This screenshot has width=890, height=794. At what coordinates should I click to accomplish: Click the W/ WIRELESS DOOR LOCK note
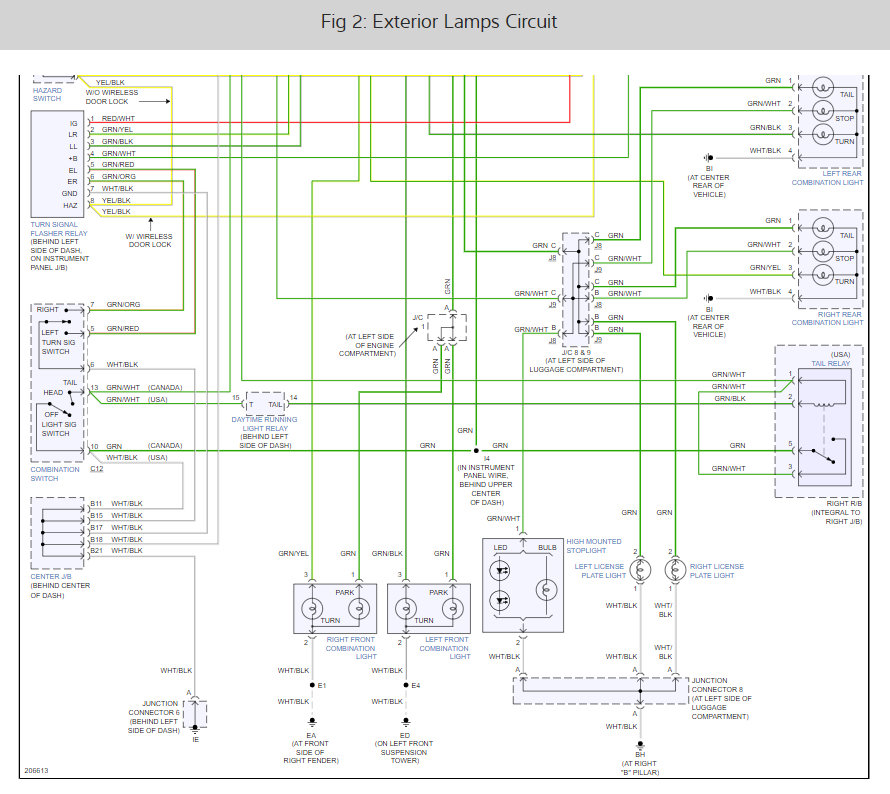[149, 241]
